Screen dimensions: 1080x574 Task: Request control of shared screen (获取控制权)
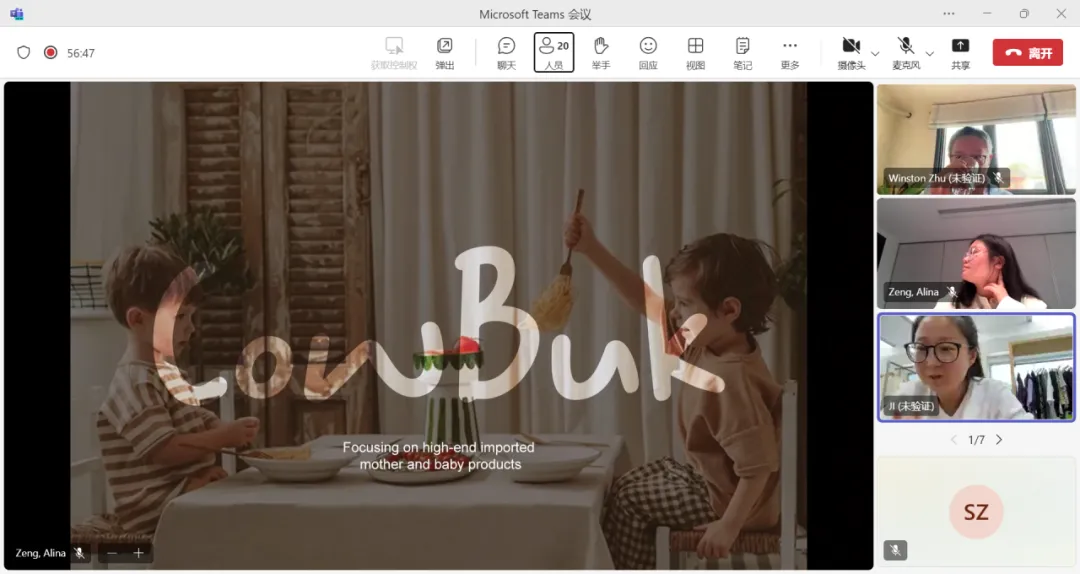pyautogui.click(x=394, y=53)
